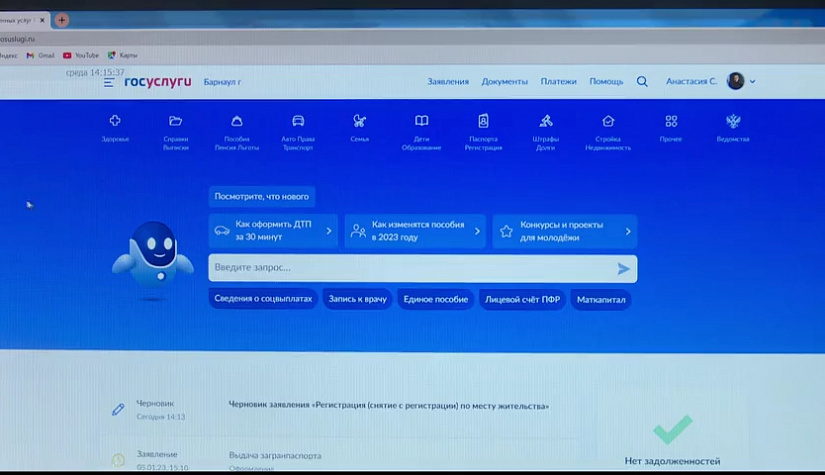
Task: Expand the profile dropdown arrow next to avatar
Action: pos(752,82)
